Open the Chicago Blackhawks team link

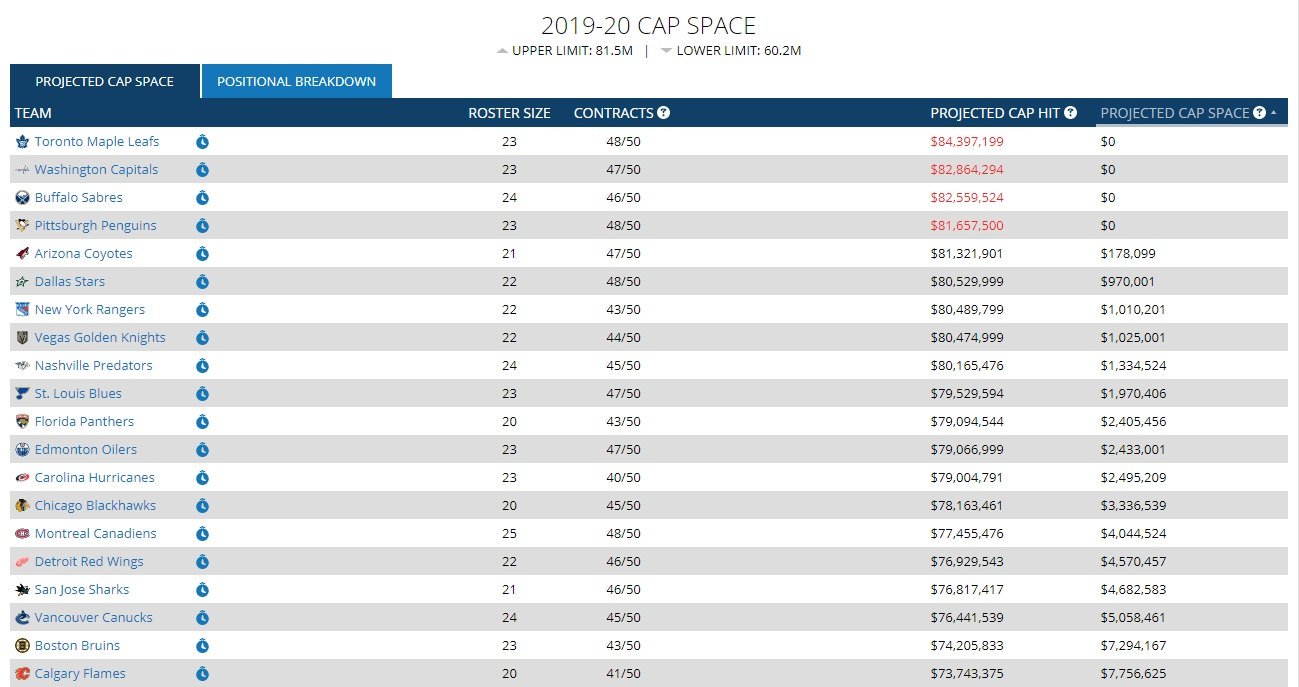pos(95,506)
